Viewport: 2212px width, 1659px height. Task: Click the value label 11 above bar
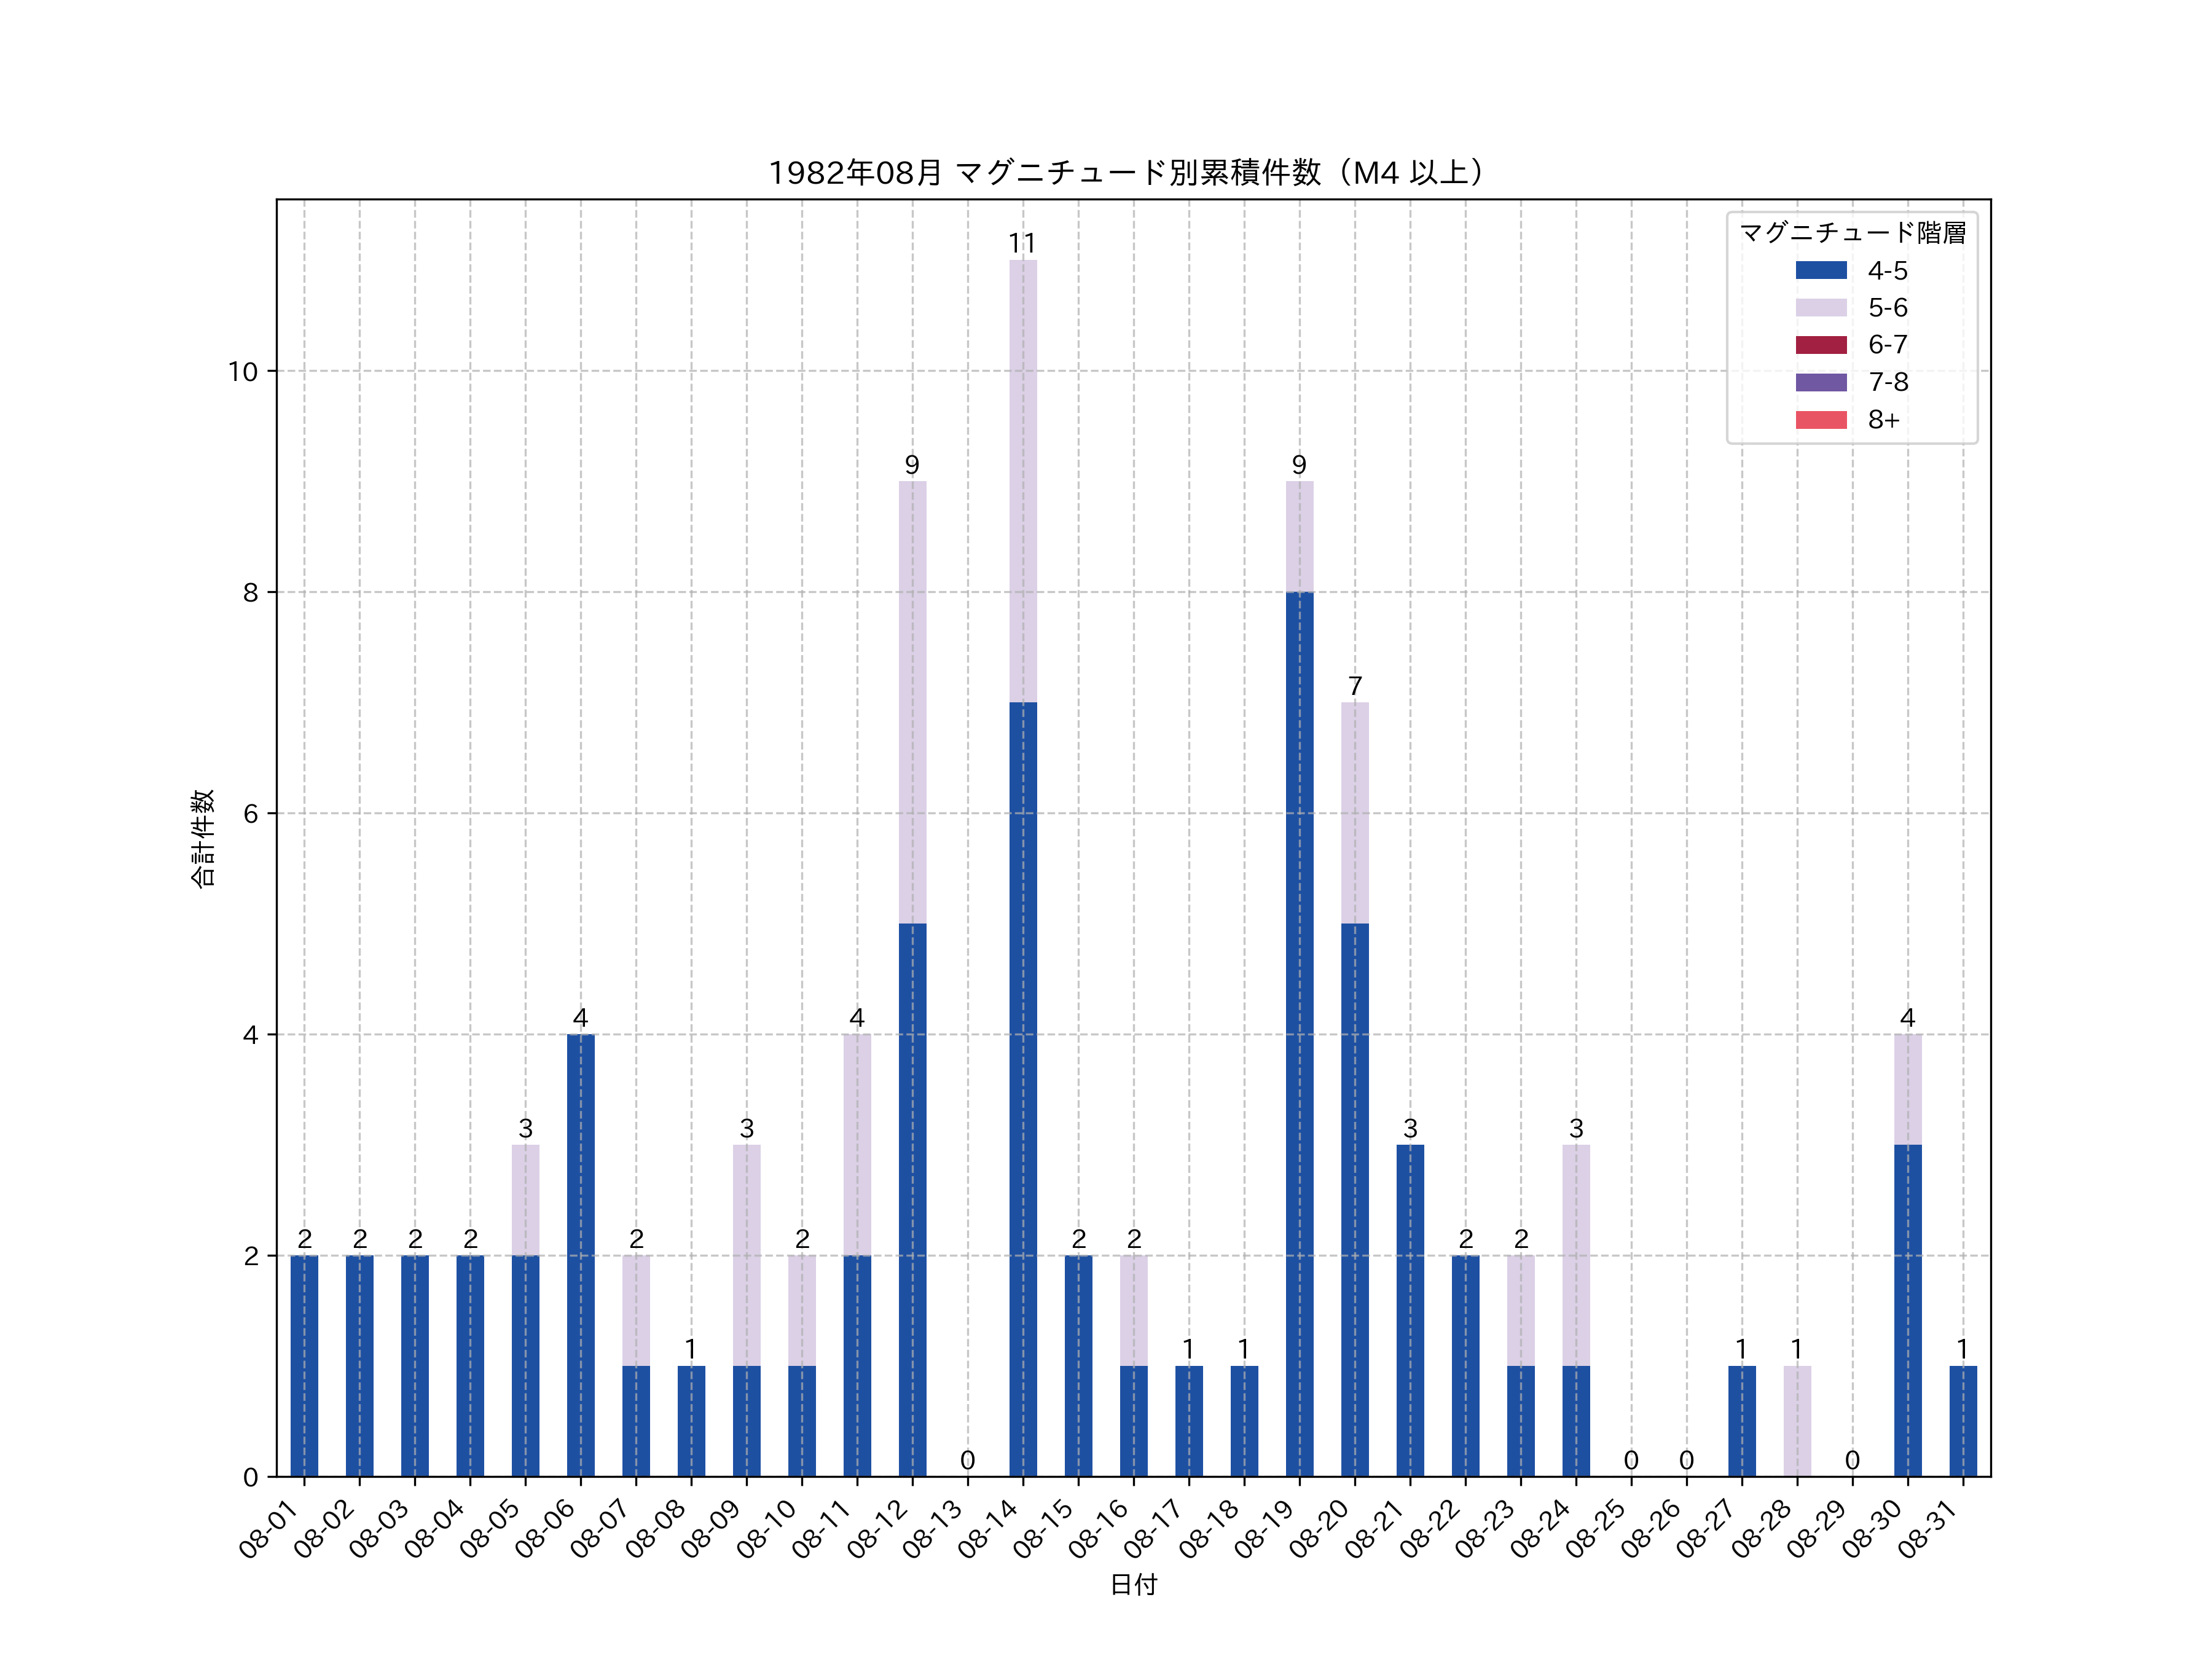tap(1022, 243)
